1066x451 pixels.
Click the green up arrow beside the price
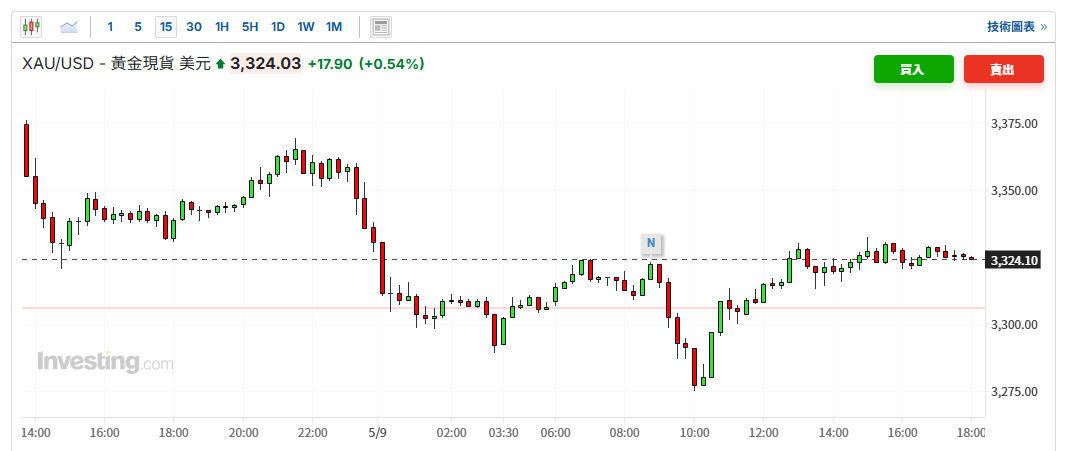220,65
